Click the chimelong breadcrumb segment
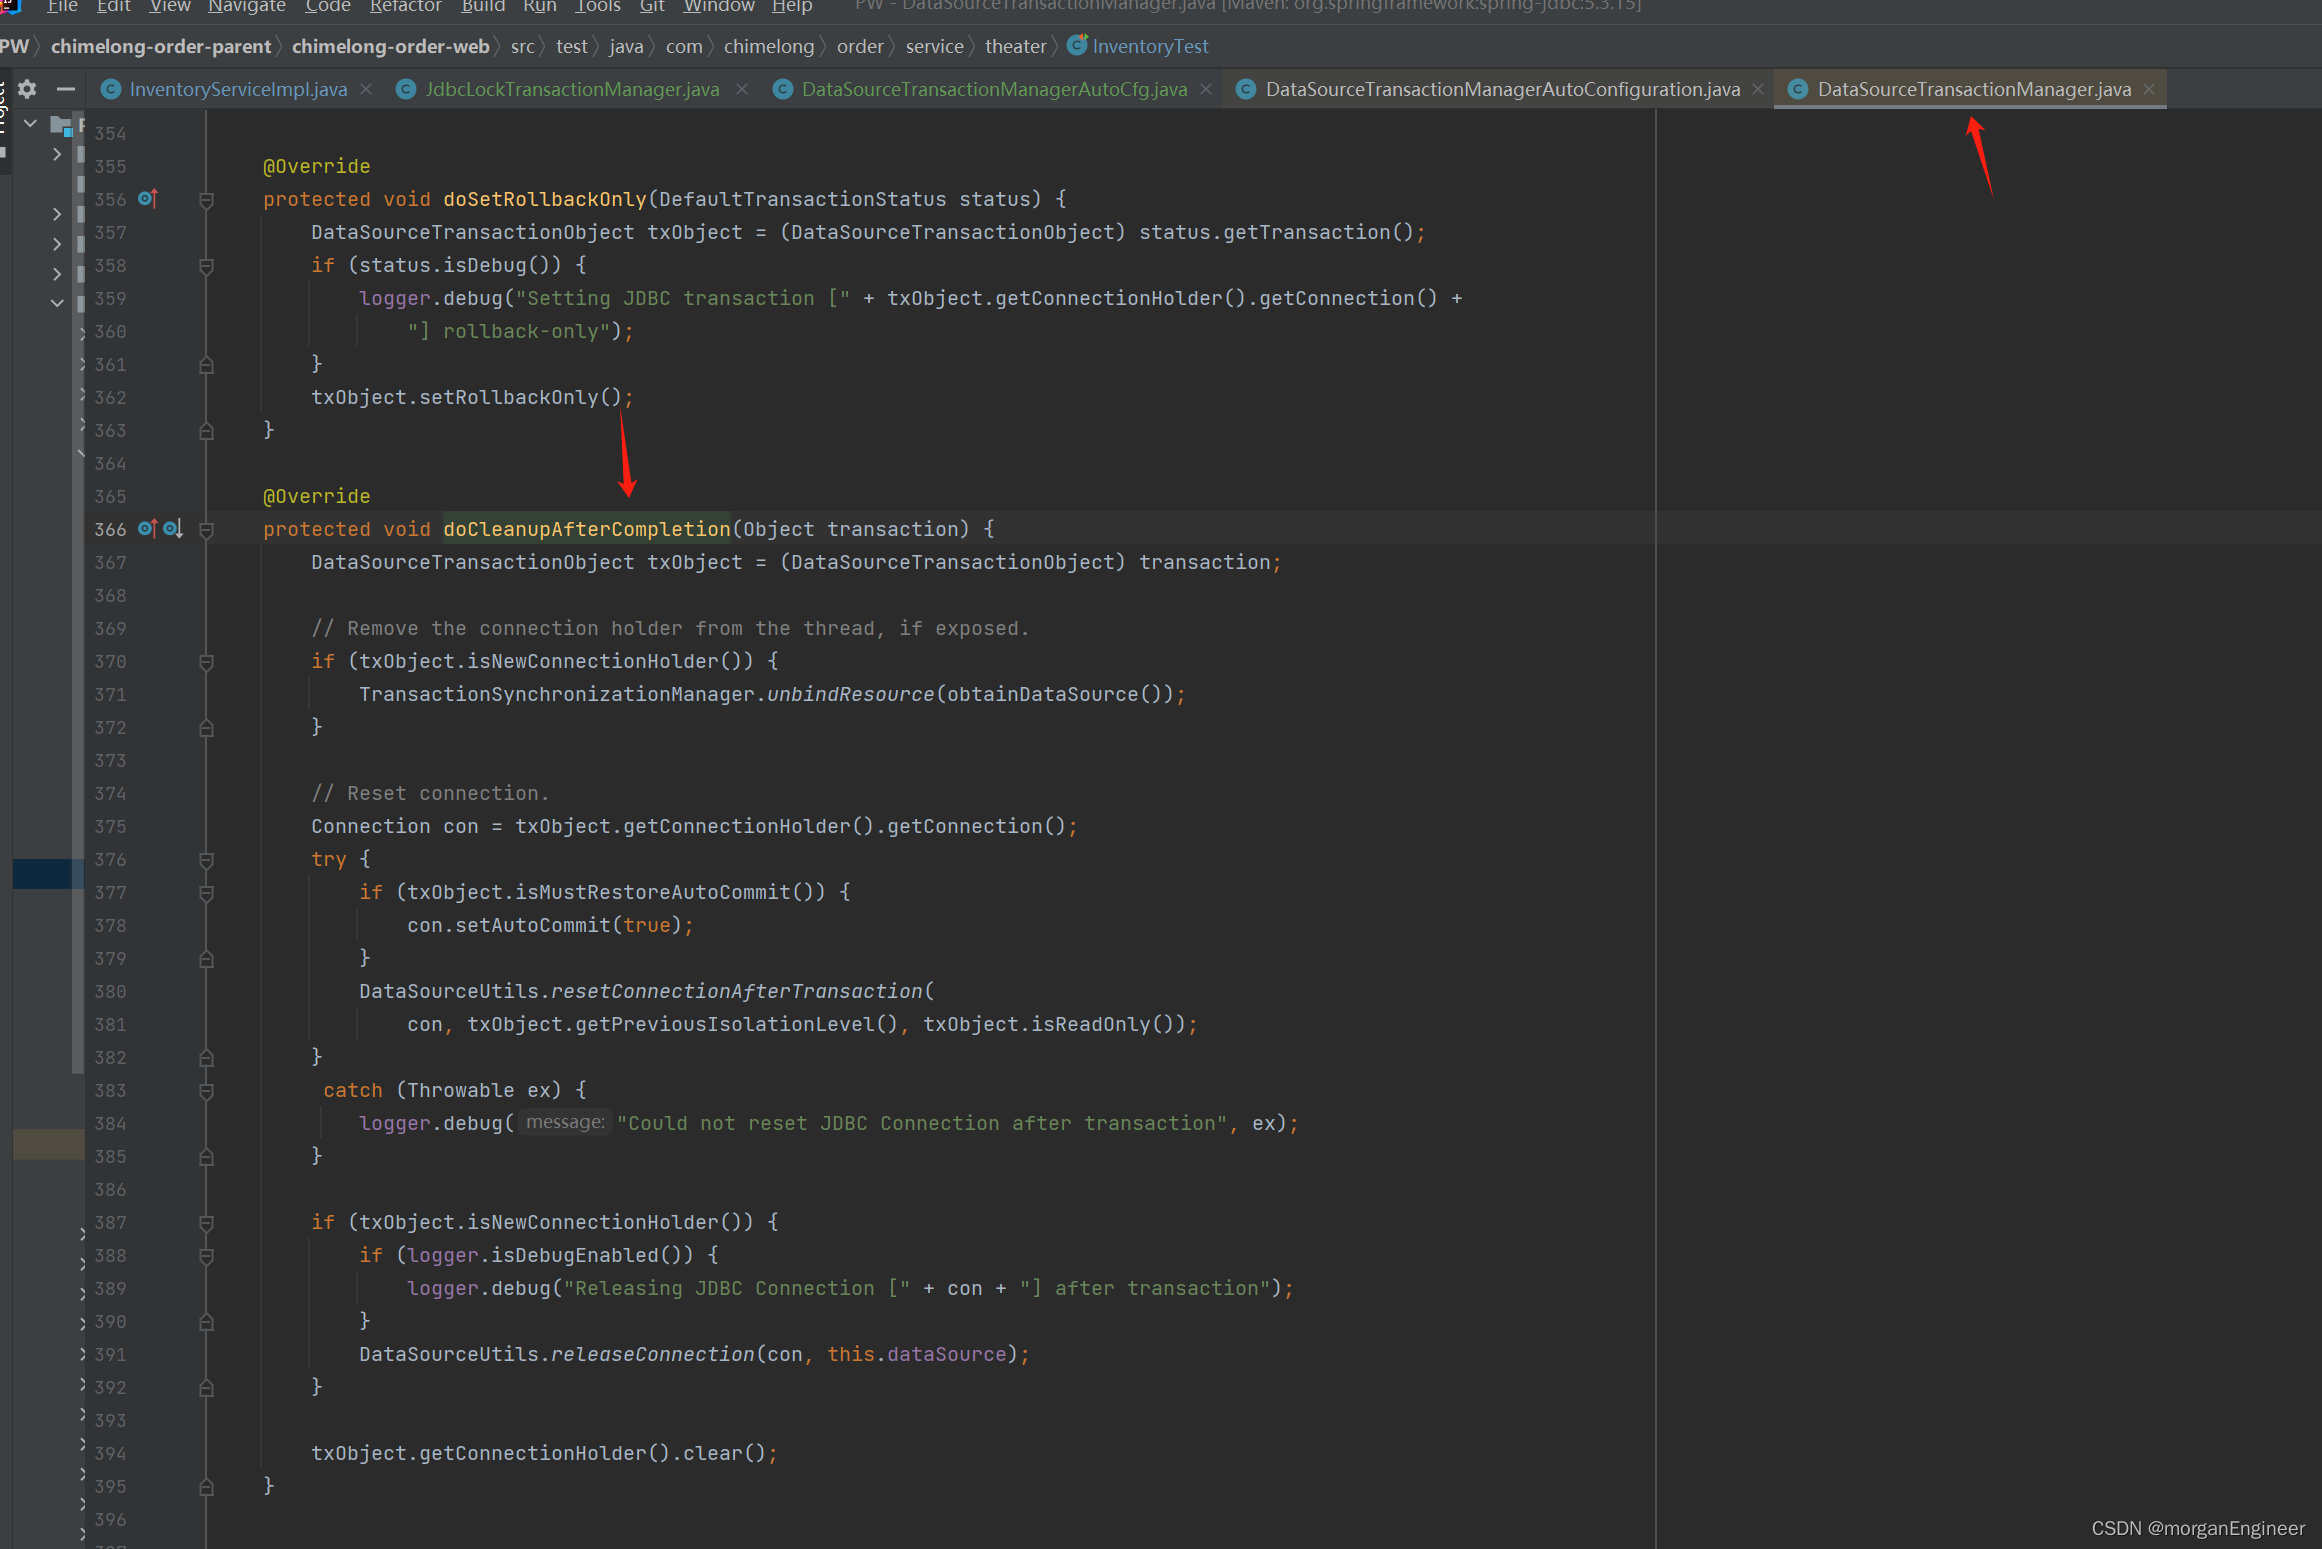The width and height of the screenshot is (2322, 1549). click(769, 46)
